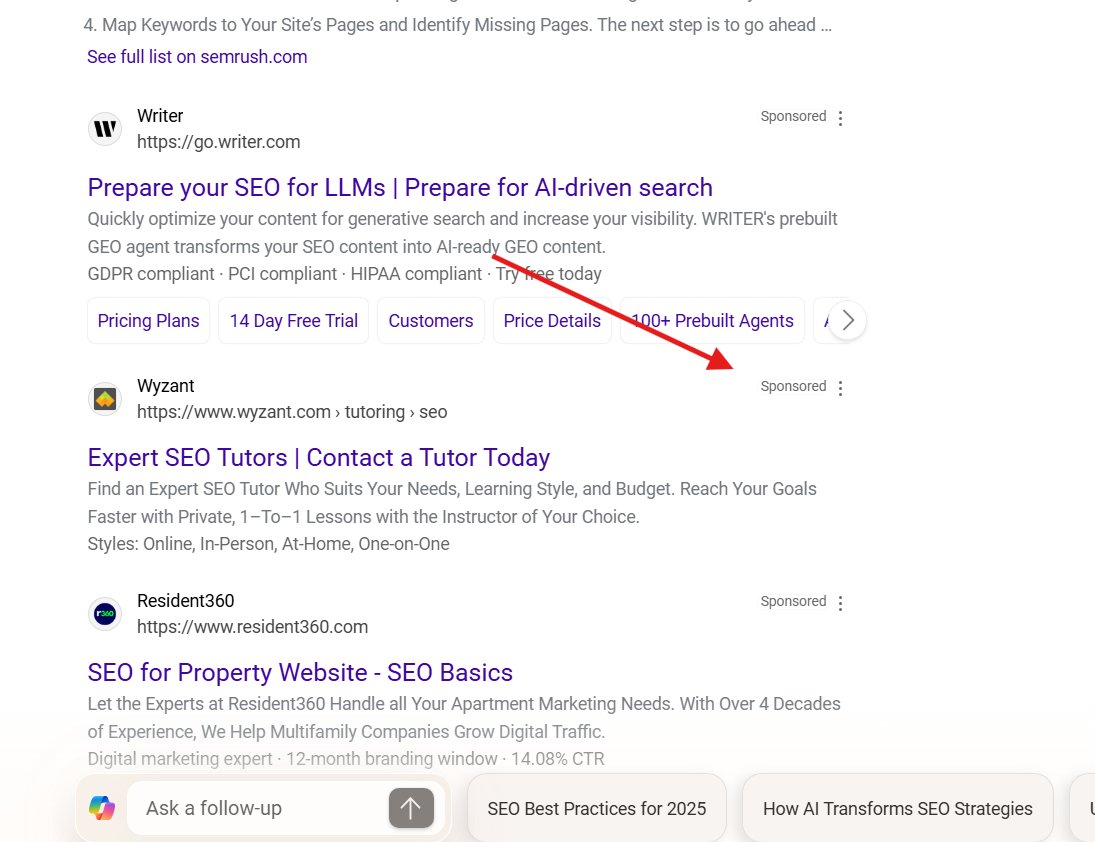1095x842 pixels.
Task: Click the "Ask a follow-up" input field
Action: pyautogui.click(x=250, y=807)
